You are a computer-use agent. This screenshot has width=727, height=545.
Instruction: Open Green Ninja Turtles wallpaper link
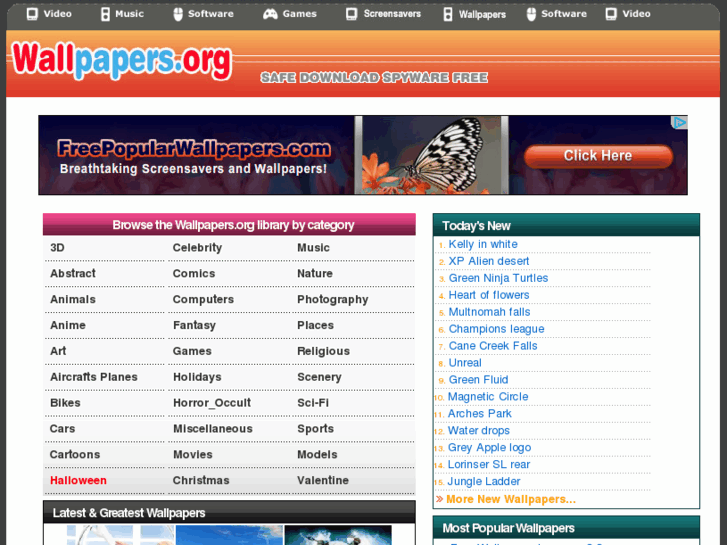coord(498,278)
